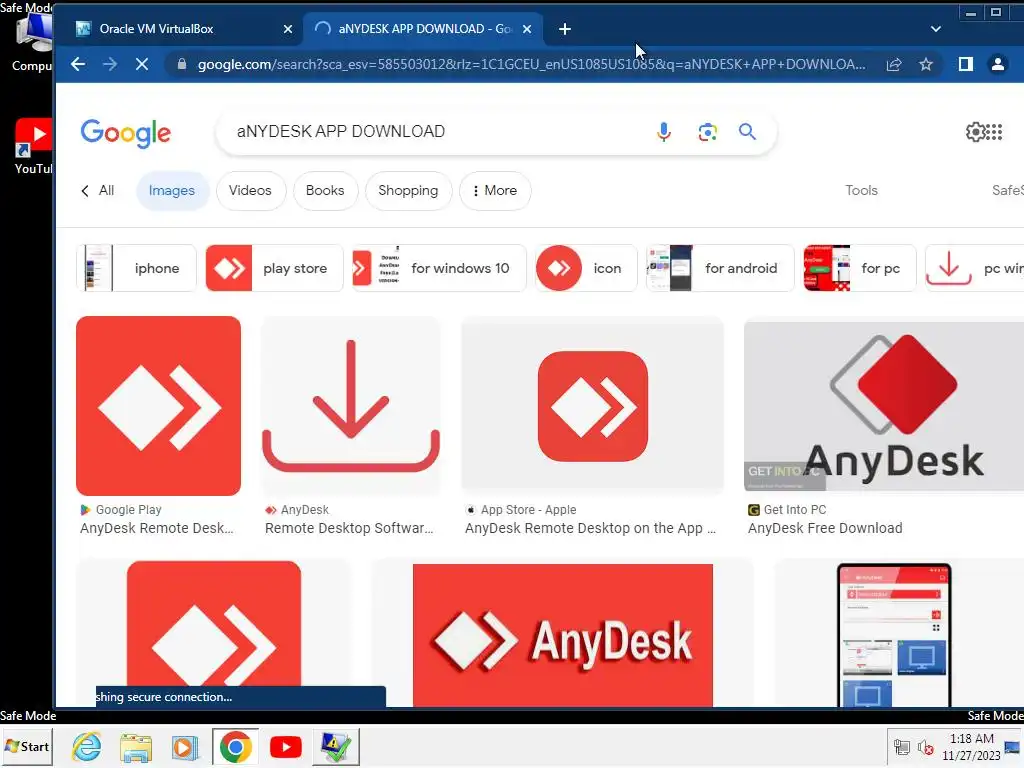Open AnyDesk Remote Desk... Google Play link
Viewport: 1024px width, 768px height.
pos(157,528)
